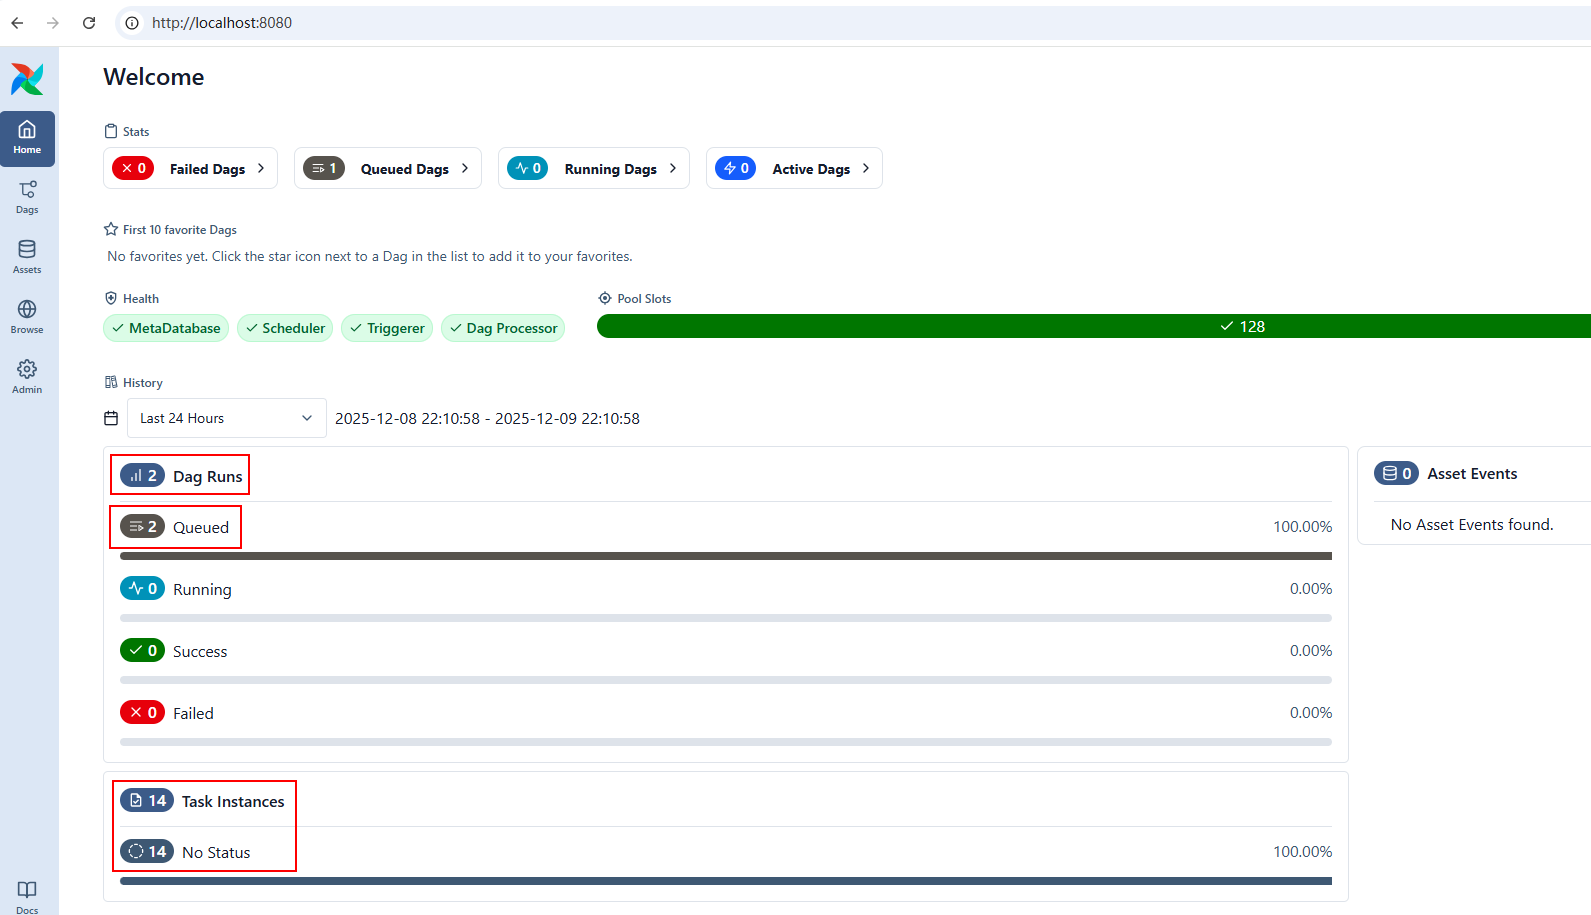Click the chevron beside Queued Dags
1591x915 pixels.
click(x=465, y=168)
